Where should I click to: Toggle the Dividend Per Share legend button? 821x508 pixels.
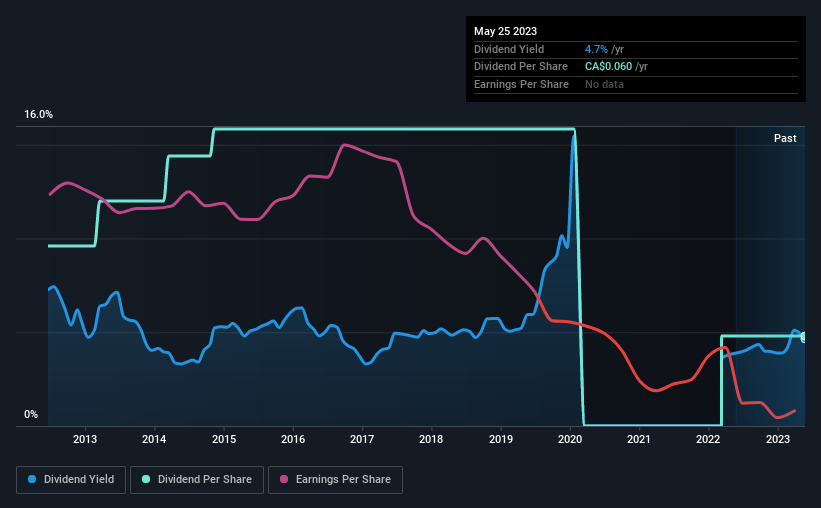tap(197, 480)
